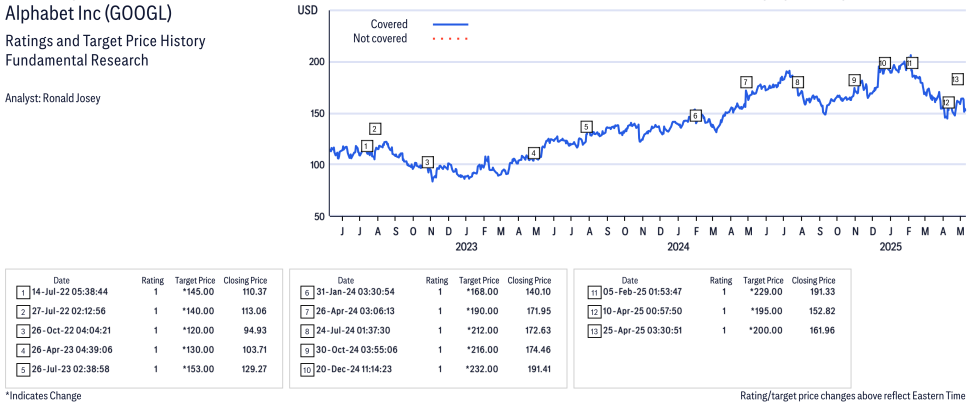Screen dimensions: 976x402
Task: Click the date '20-Dec-24 11:14:23'
Action: coord(354,369)
